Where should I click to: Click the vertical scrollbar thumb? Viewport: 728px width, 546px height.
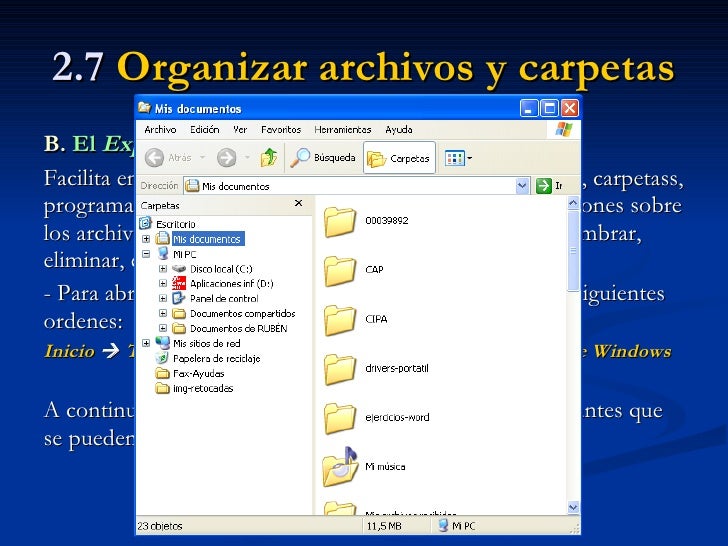tap(573, 251)
